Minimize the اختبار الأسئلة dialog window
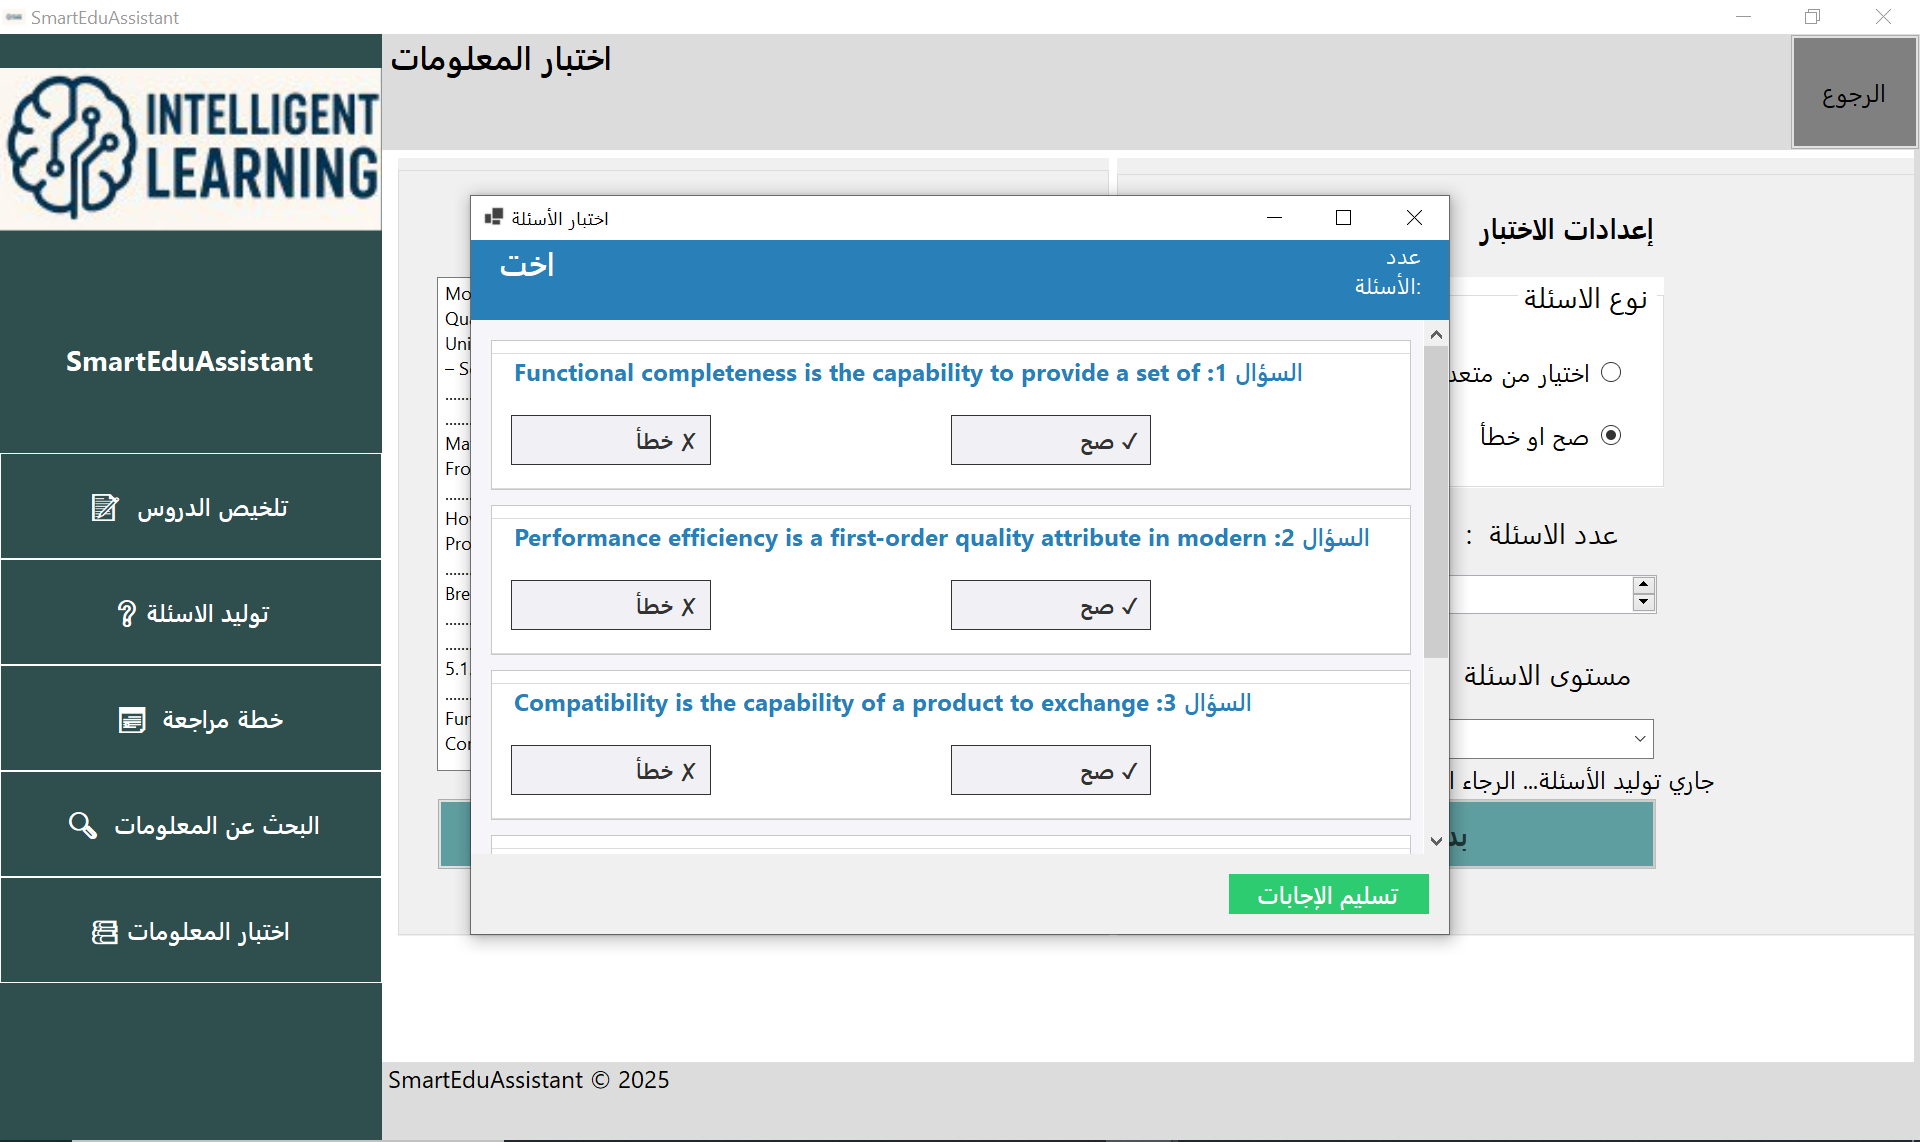Viewport: 1920px width, 1142px height. pos(1274,217)
